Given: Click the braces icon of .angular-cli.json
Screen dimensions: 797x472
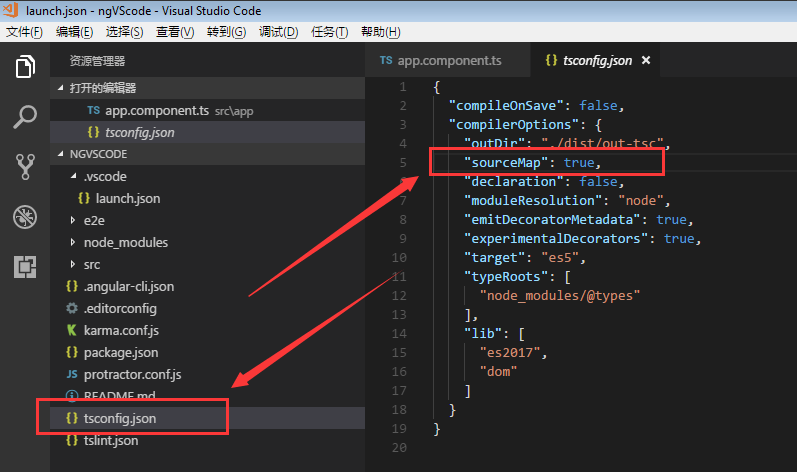Looking at the screenshot, I should 72,287.
